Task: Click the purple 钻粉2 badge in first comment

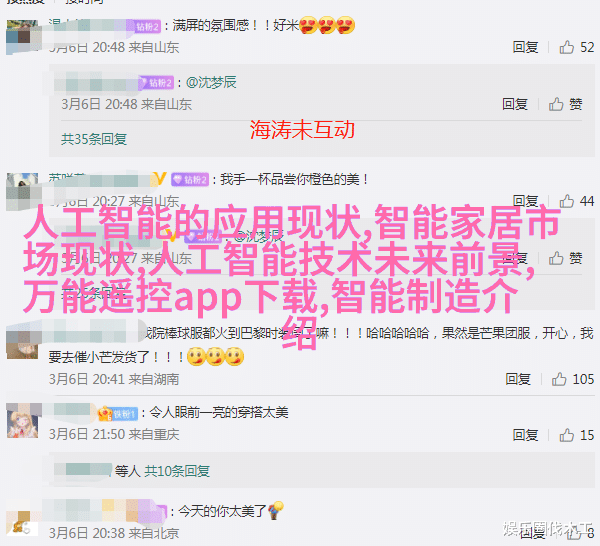Action: (x=147, y=26)
